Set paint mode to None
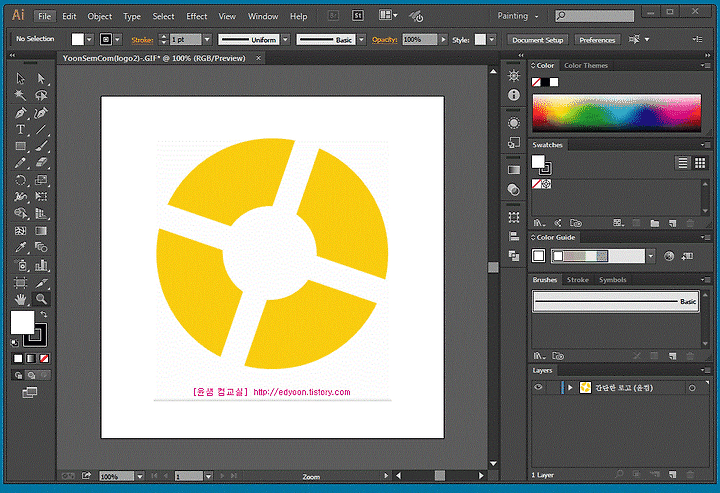Screen dimensions: 720x493 point(45,359)
